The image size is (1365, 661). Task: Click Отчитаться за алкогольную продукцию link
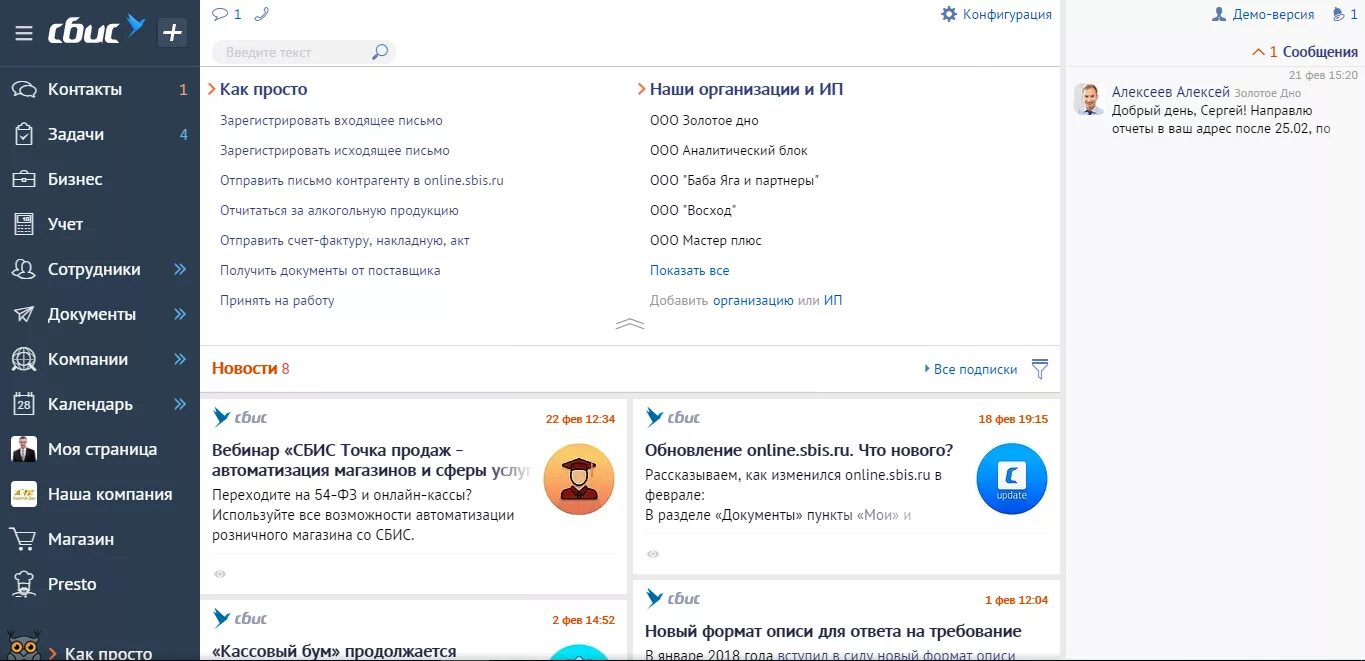(x=339, y=211)
